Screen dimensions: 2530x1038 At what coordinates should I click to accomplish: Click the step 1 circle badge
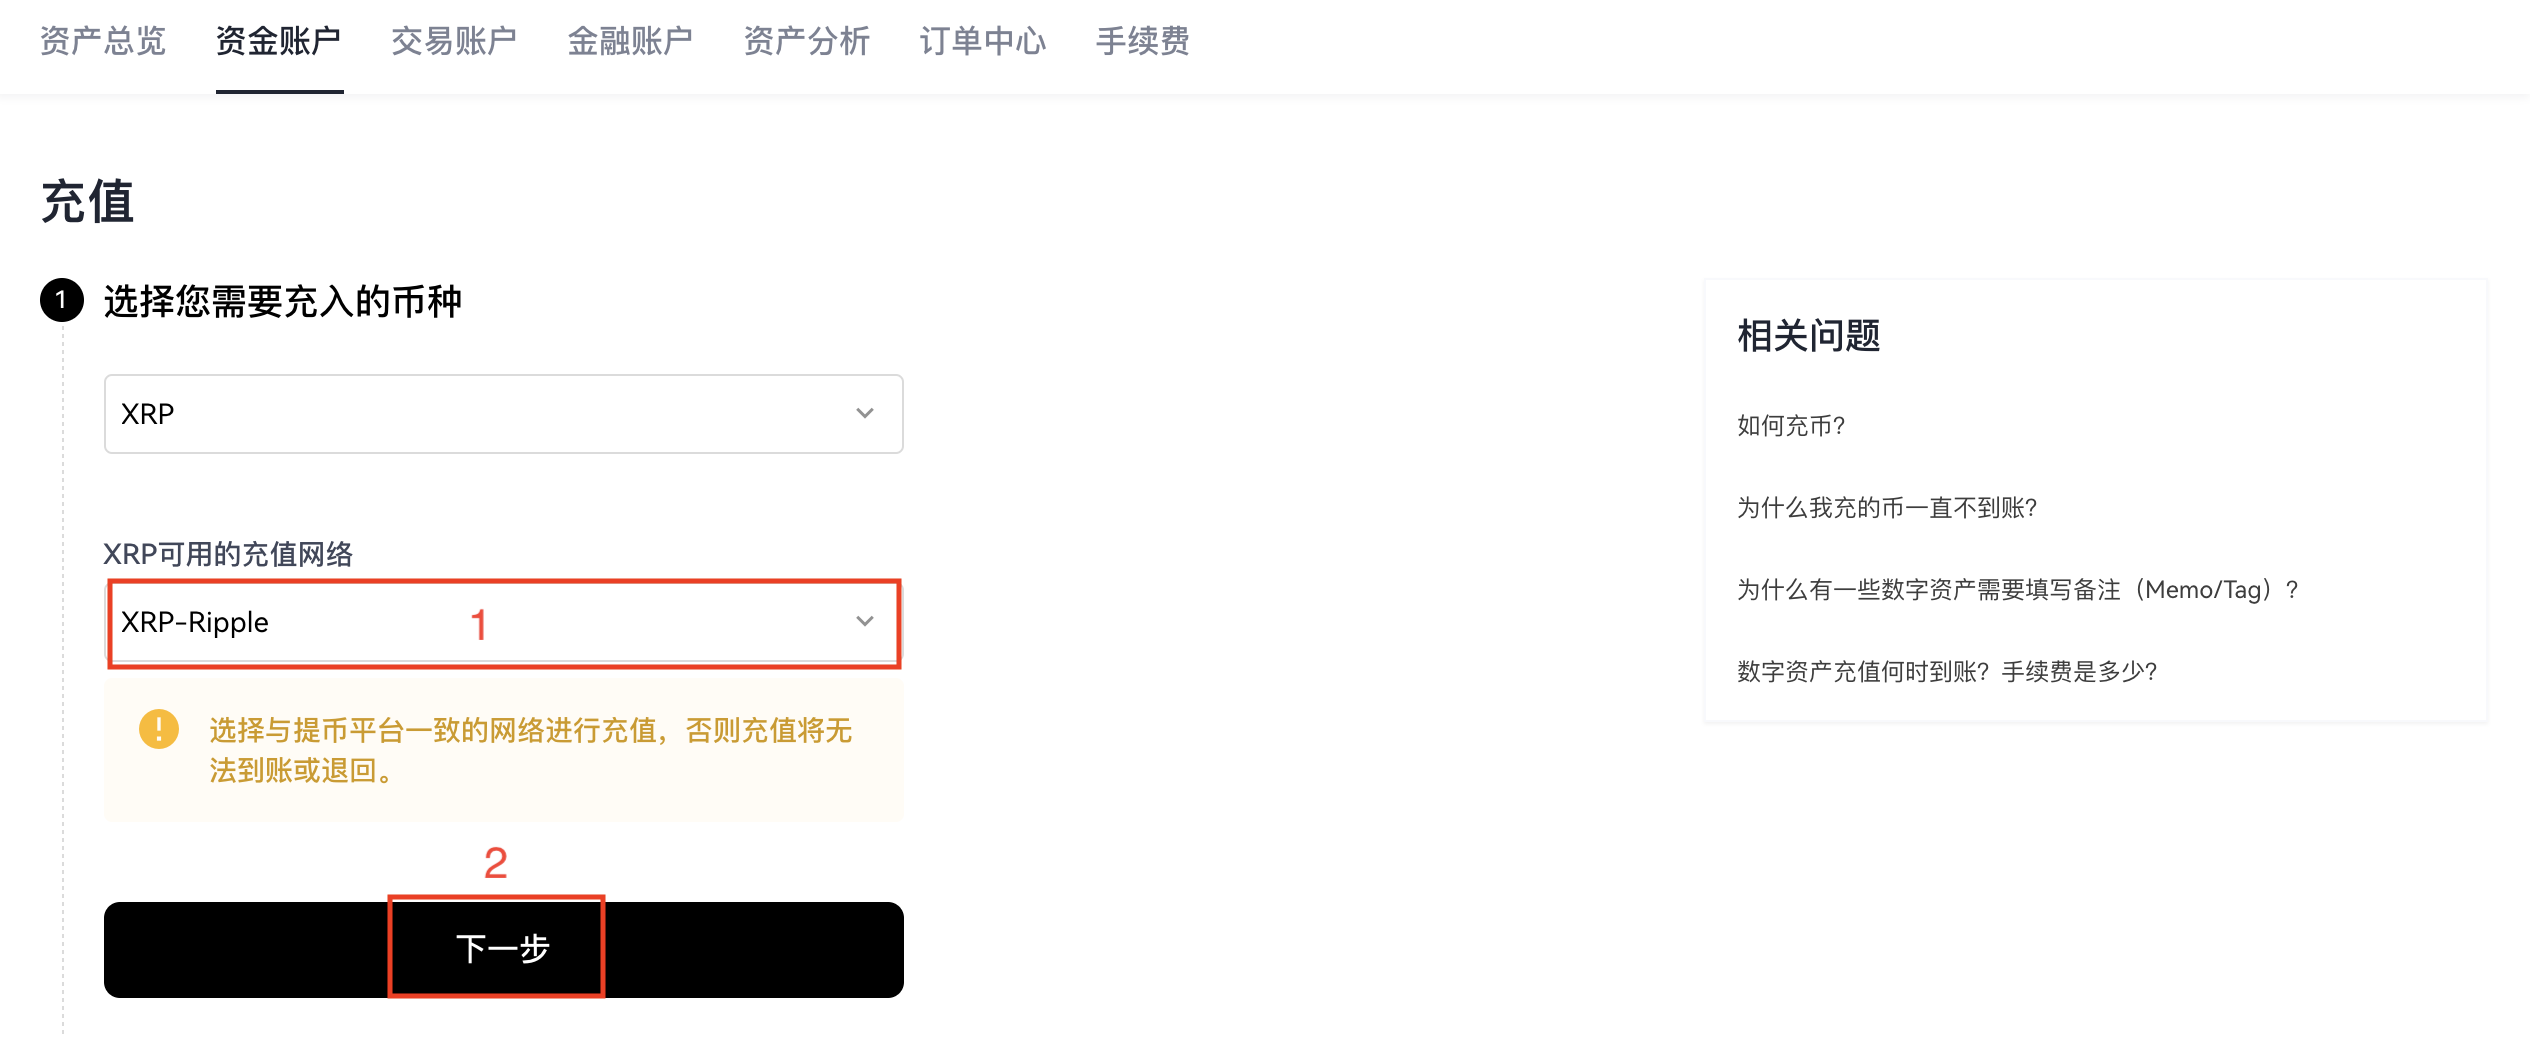(x=61, y=300)
